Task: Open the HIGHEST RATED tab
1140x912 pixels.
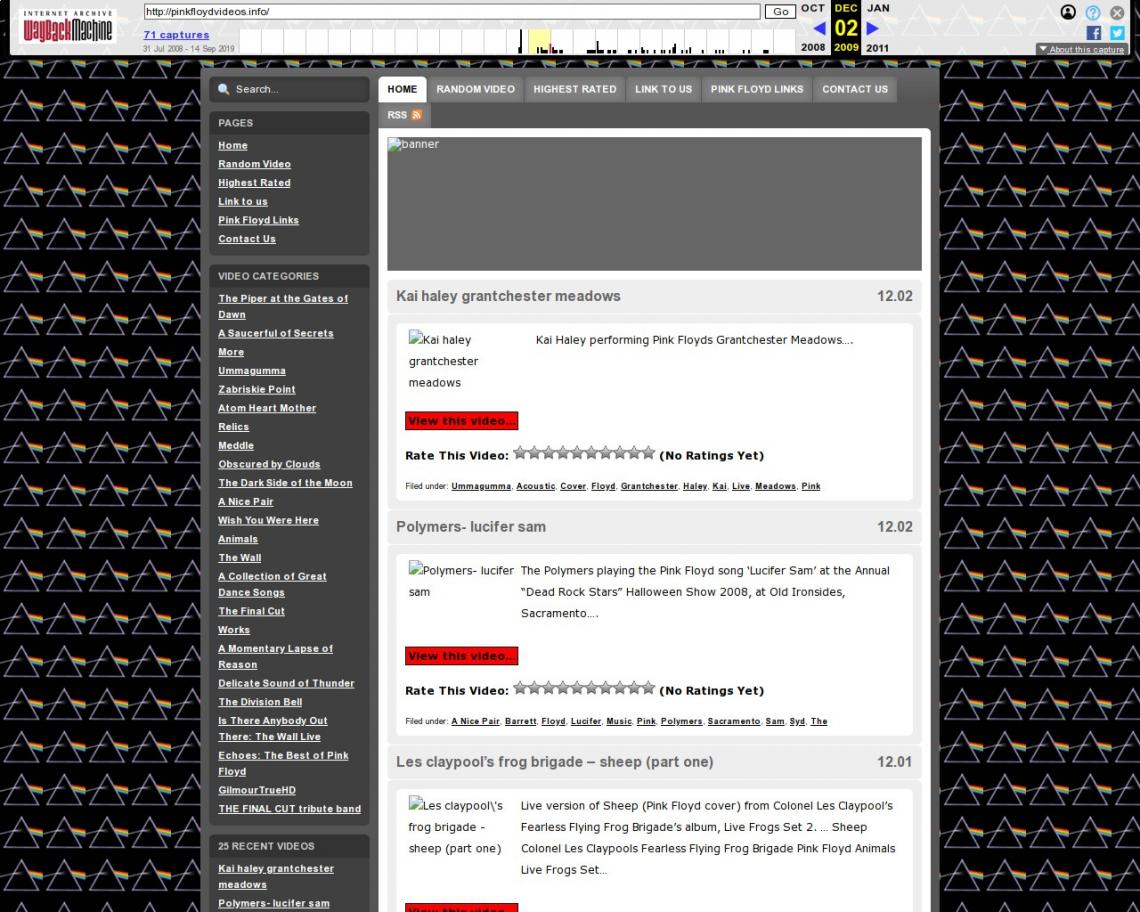Action: [574, 89]
